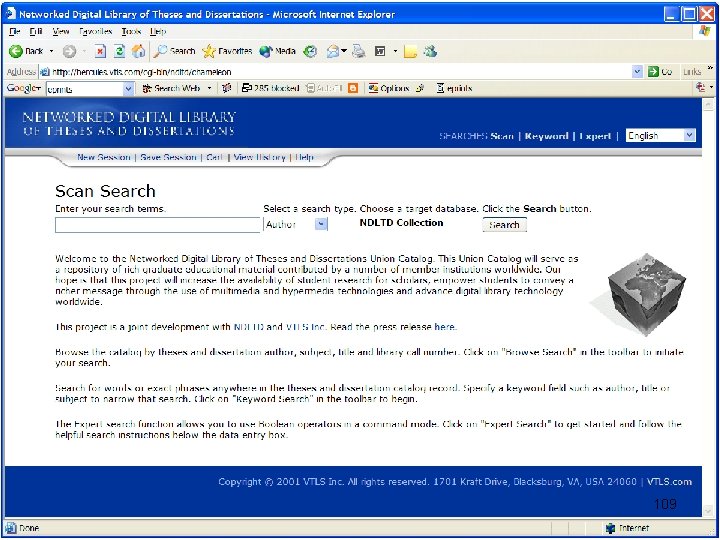Image resolution: width=720 pixels, height=540 pixels.
Task: Switch to Scan search
Action: 502,136
